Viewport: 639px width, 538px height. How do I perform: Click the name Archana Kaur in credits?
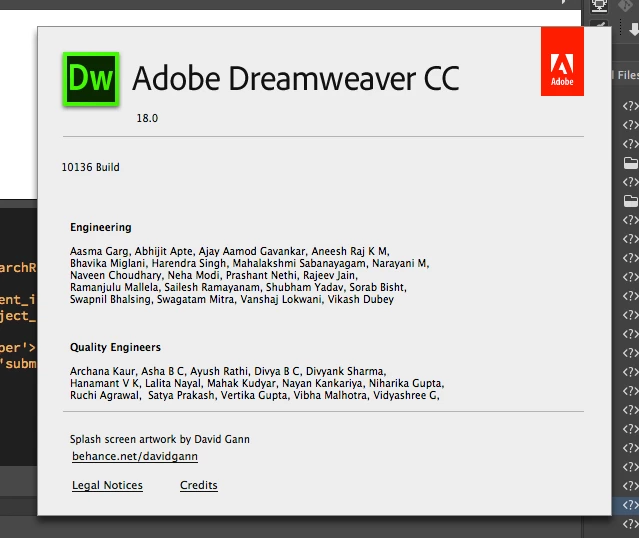[103, 371]
